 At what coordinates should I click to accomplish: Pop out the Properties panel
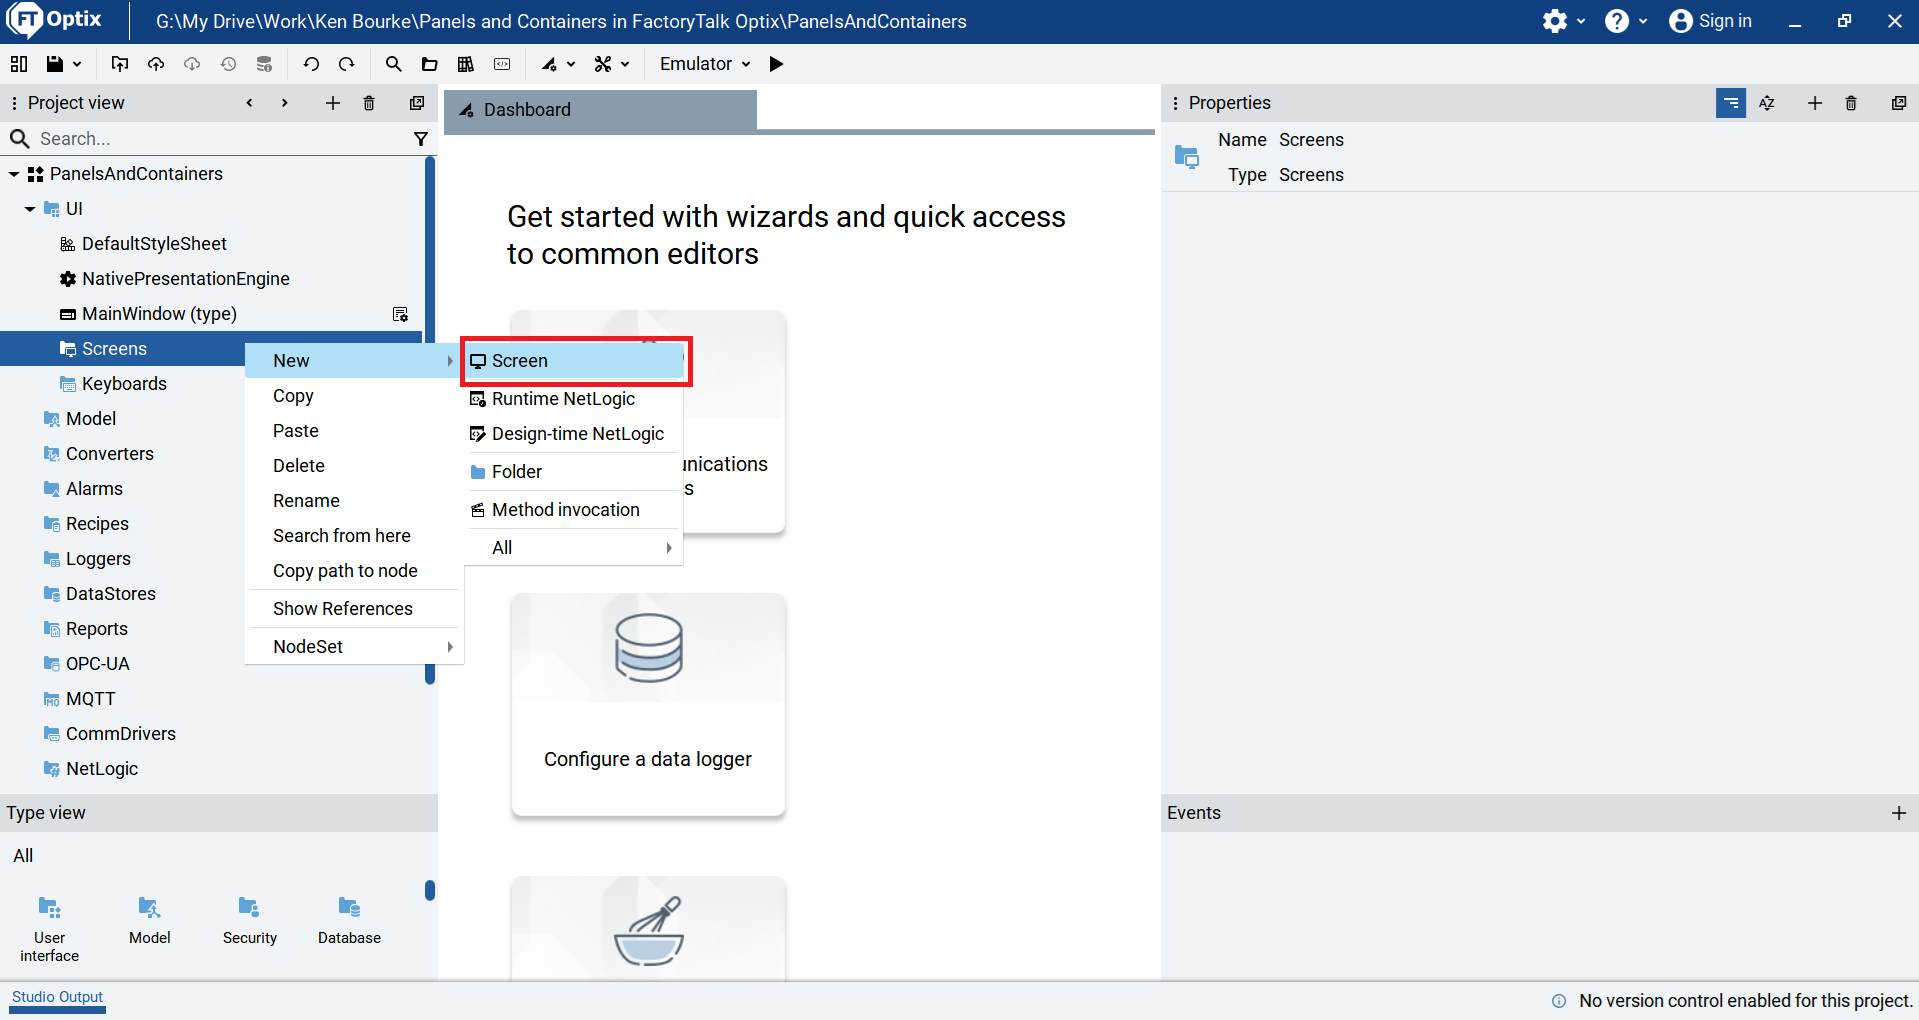[x=1899, y=103]
